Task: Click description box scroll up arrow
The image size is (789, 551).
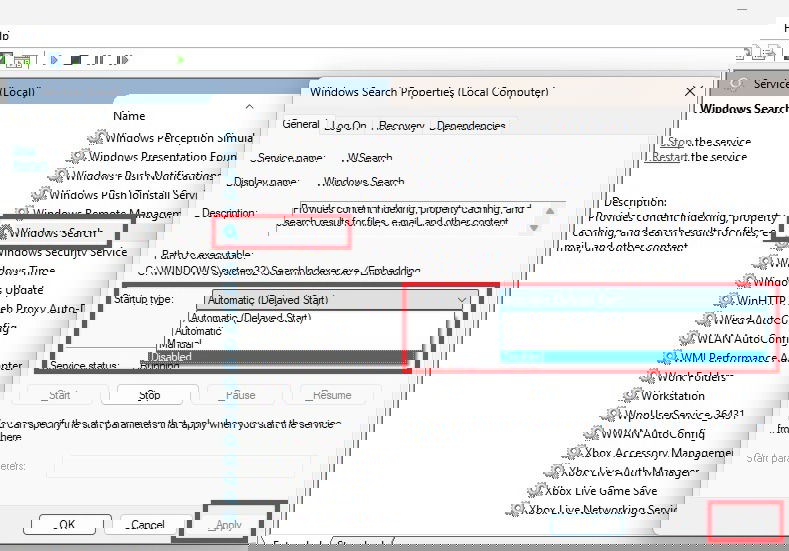Action: (x=550, y=211)
